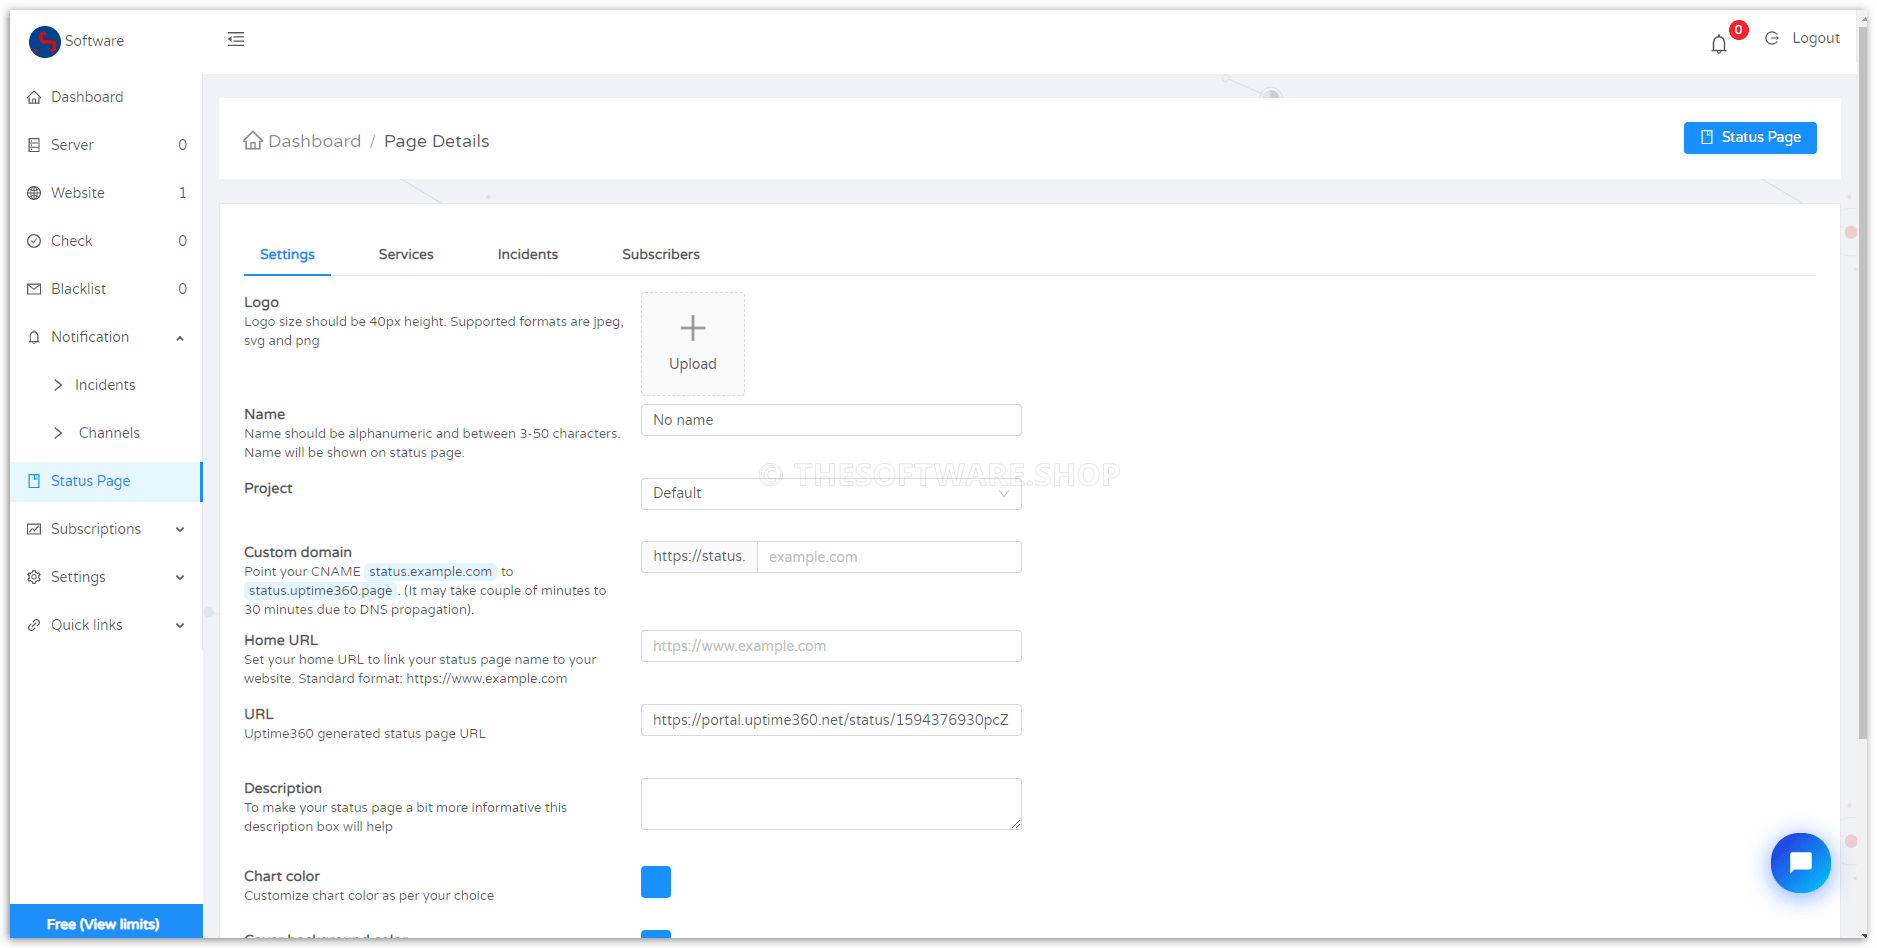Click the Status Page button

pyautogui.click(x=1749, y=137)
